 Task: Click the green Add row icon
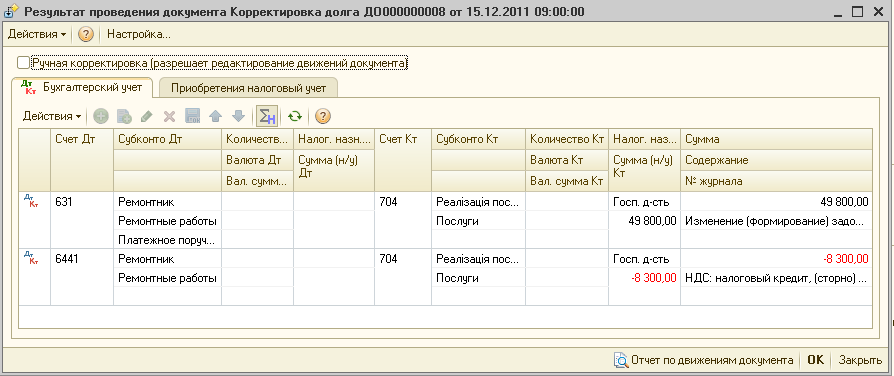tap(100, 116)
